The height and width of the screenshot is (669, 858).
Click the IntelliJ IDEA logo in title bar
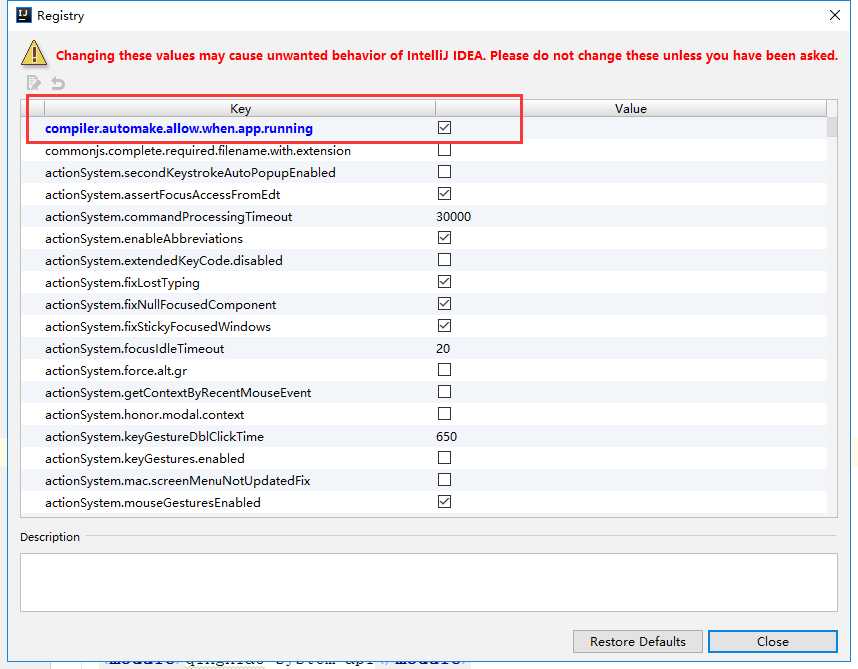tap(24, 15)
